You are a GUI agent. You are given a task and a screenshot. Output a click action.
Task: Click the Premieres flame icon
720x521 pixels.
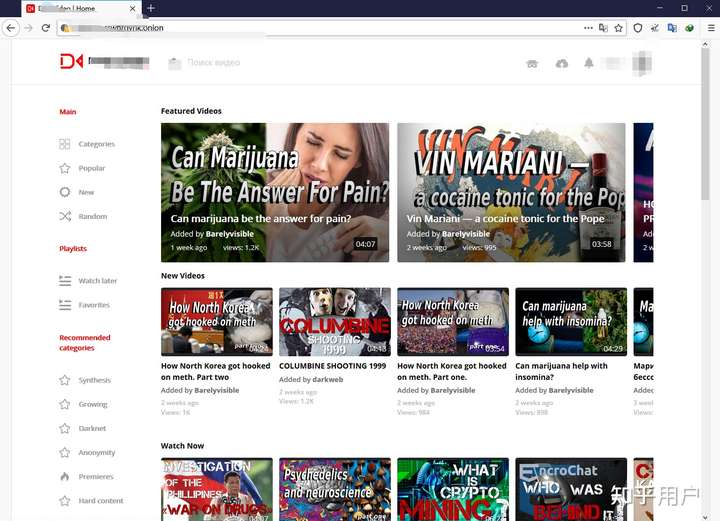click(65, 476)
